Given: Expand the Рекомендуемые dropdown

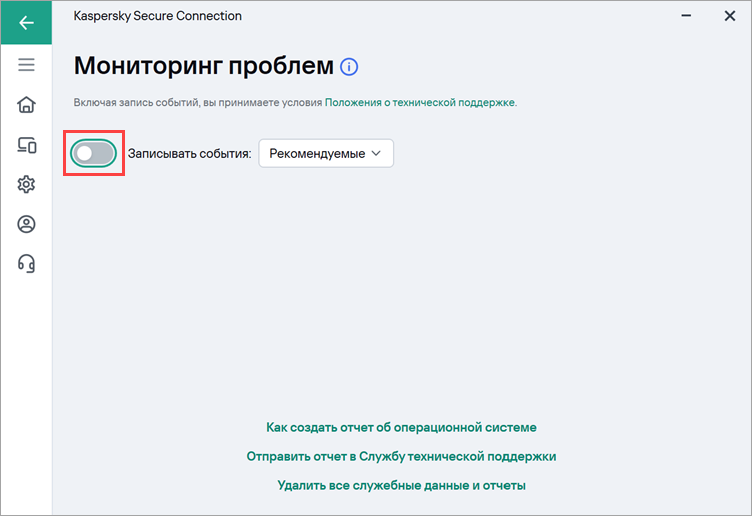Looking at the screenshot, I should pyautogui.click(x=326, y=153).
